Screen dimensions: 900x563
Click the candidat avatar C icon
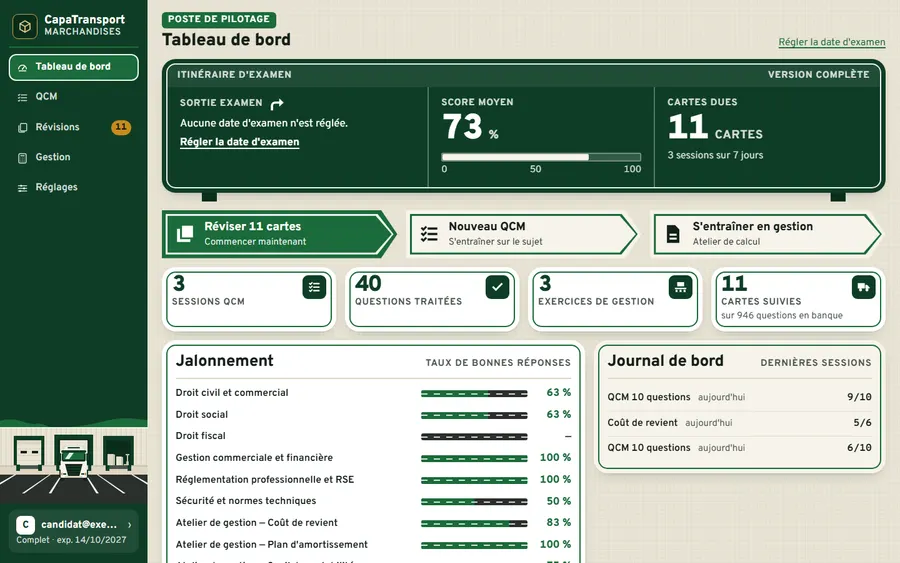(25, 525)
